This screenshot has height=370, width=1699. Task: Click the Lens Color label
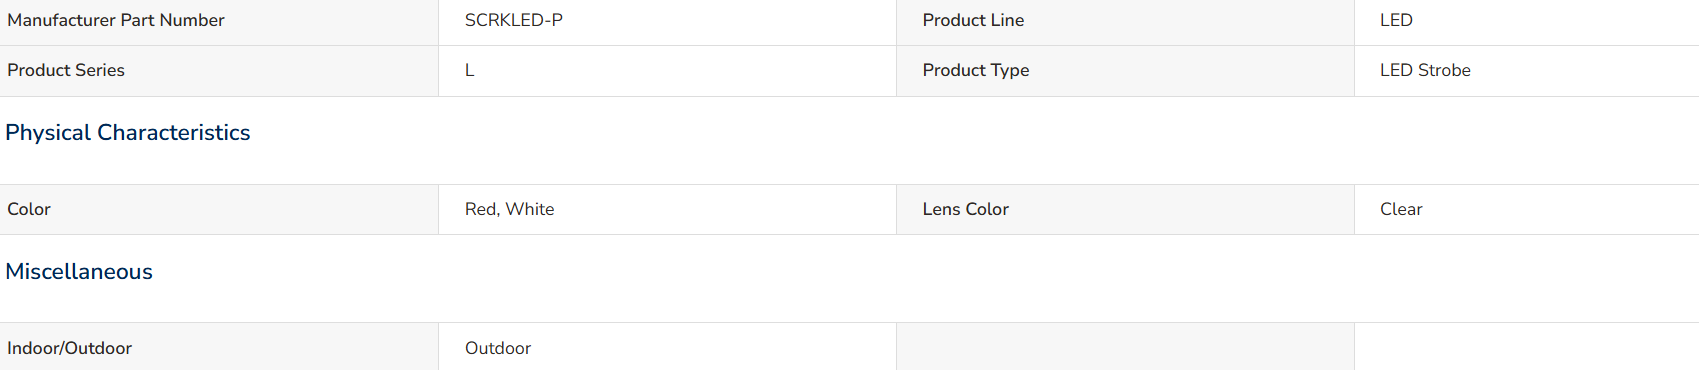coord(966,209)
